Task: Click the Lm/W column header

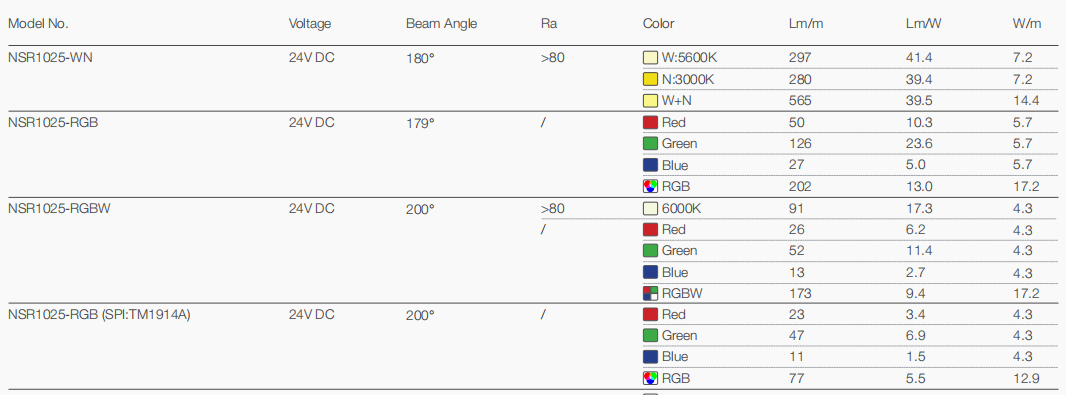Action: click(x=923, y=24)
